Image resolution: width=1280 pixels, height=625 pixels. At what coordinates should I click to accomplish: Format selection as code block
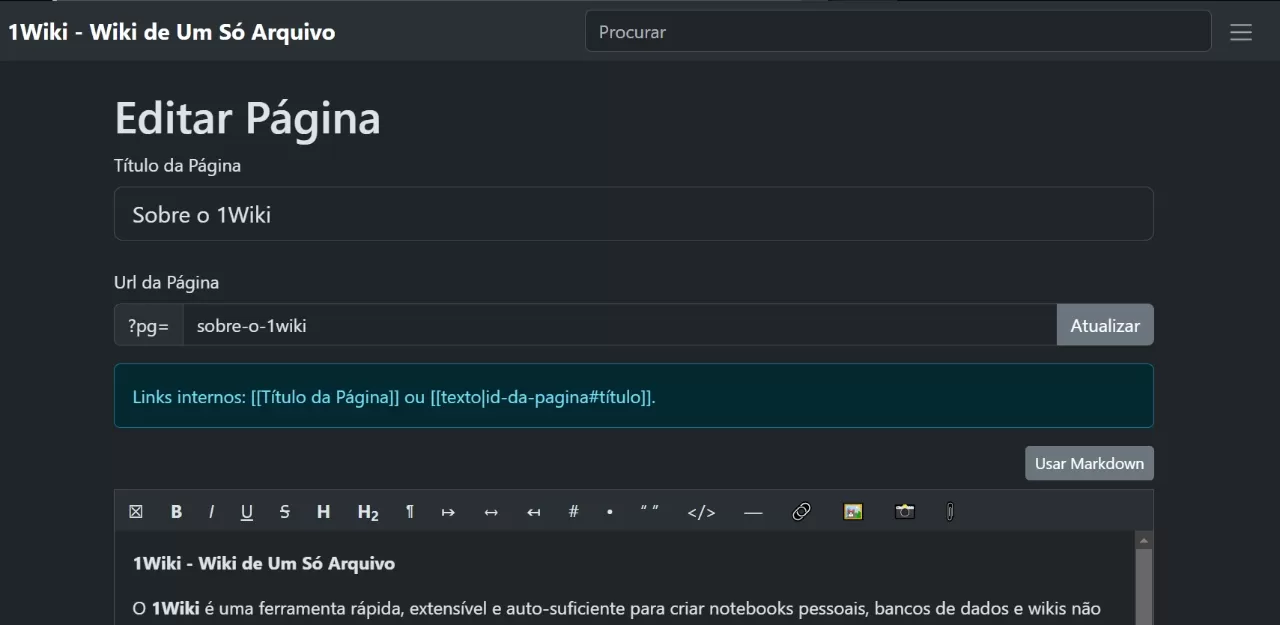(702, 512)
